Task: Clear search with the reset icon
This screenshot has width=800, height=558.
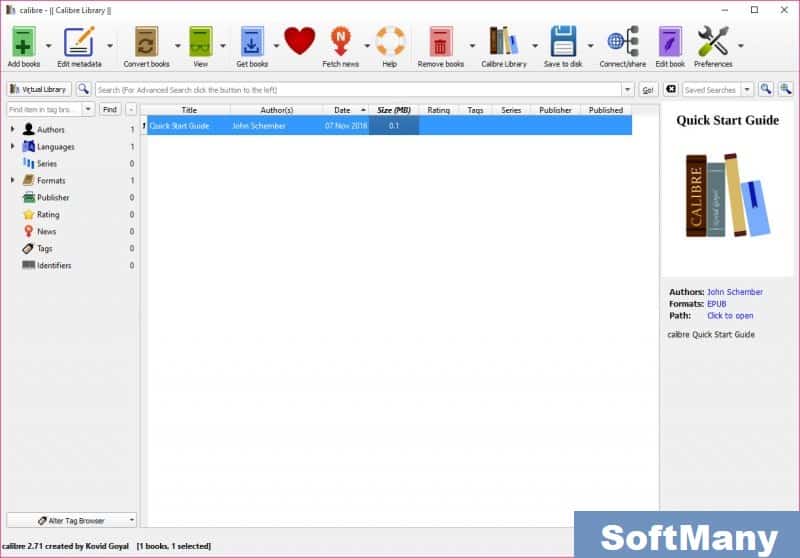Action: [x=671, y=89]
